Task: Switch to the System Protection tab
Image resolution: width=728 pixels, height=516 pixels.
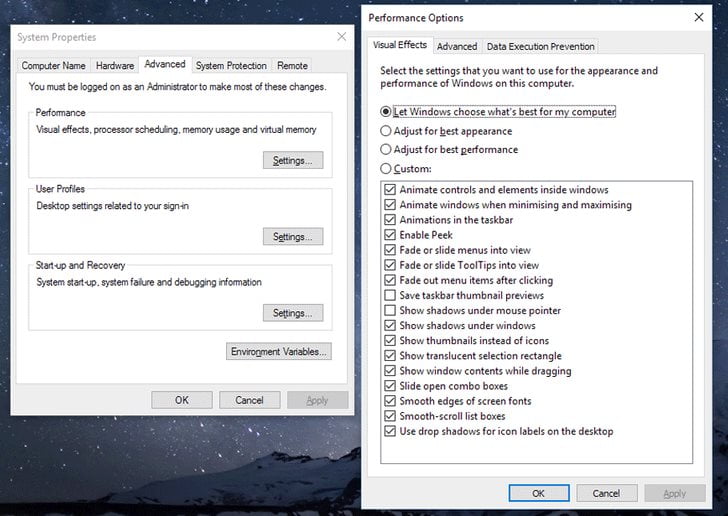Action: pos(231,66)
